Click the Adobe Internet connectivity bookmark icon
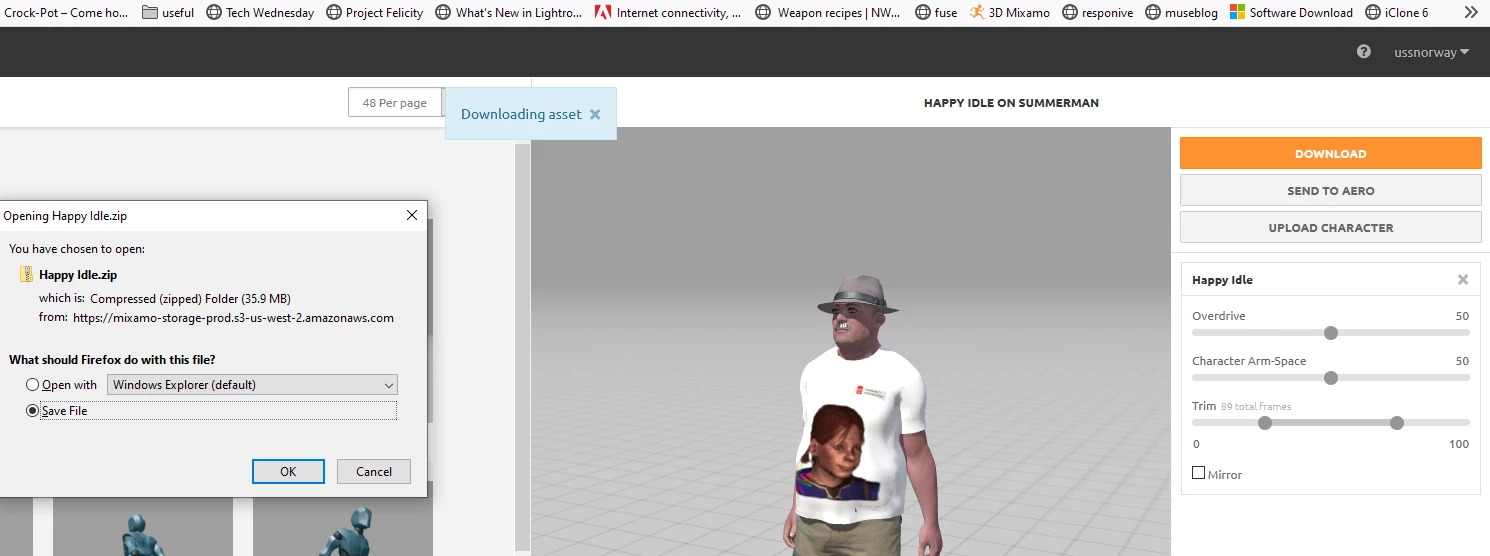 (603, 13)
